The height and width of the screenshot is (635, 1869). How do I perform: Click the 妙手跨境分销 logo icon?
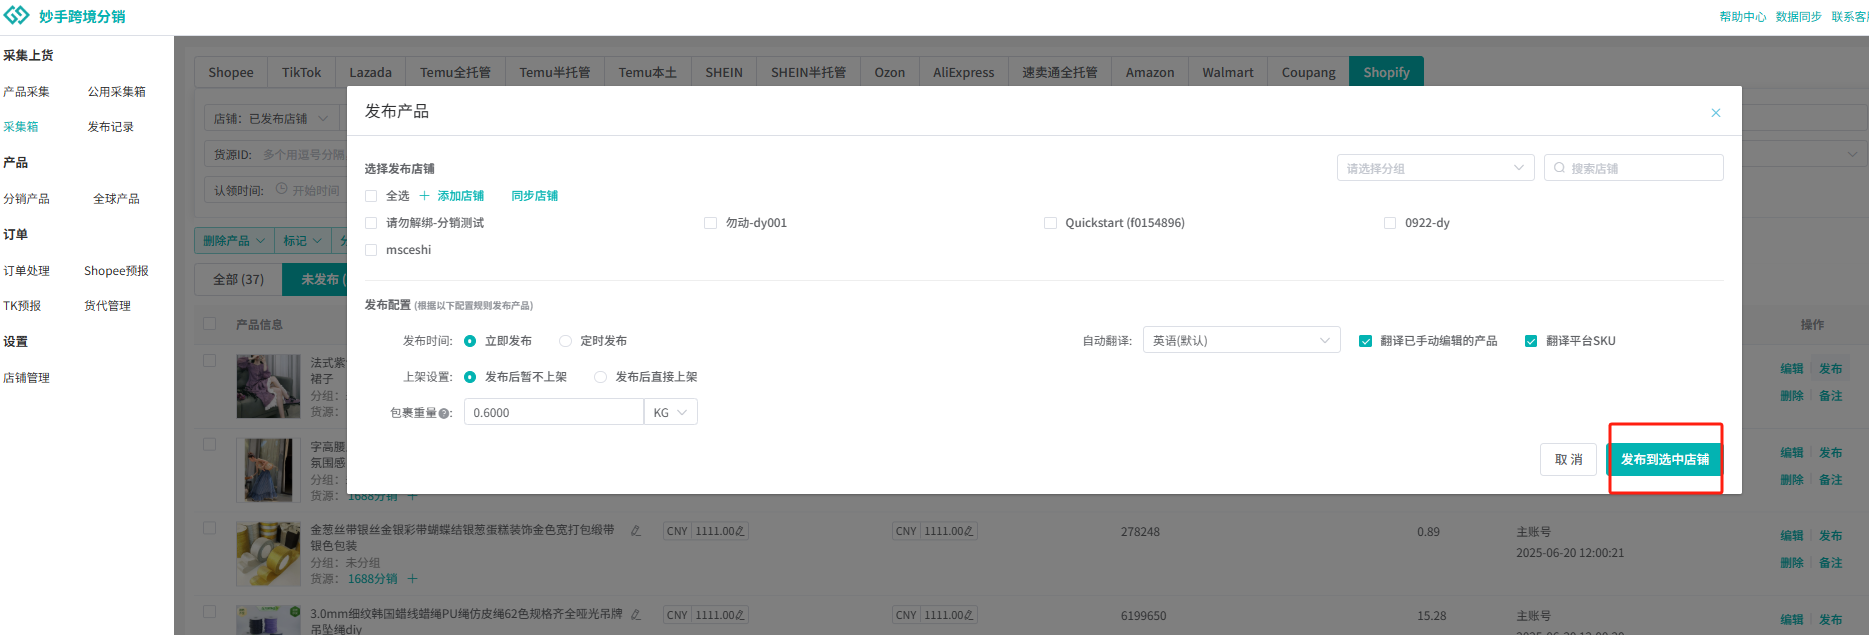coord(17,16)
